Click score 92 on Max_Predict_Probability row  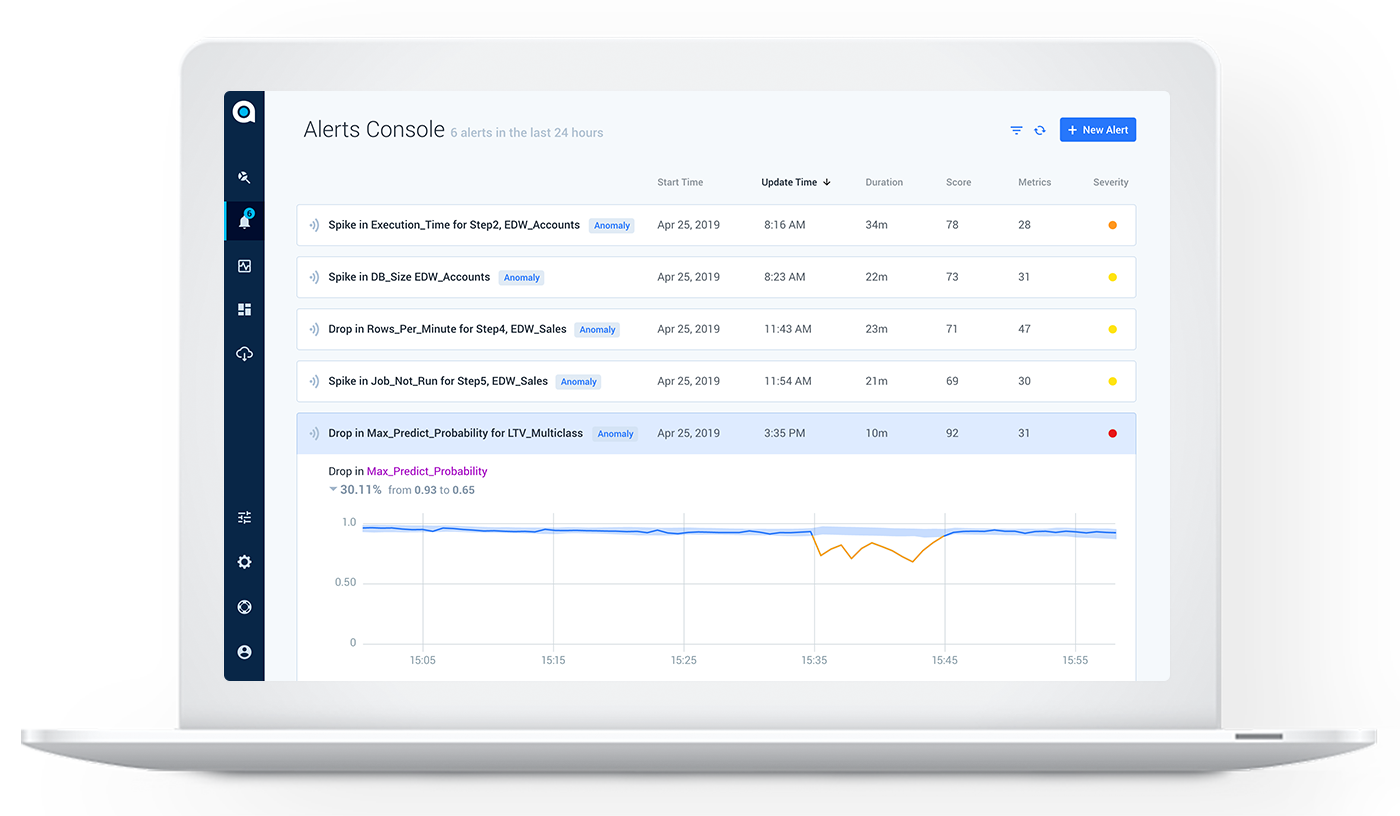click(x=952, y=433)
